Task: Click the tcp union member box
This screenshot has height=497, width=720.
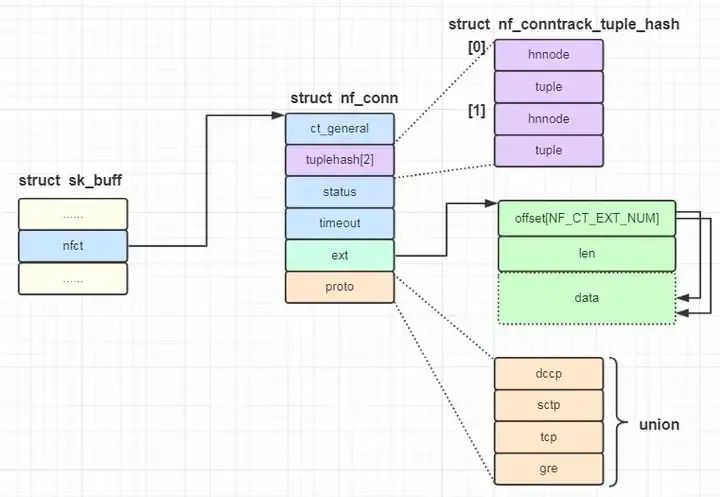Action: [x=549, y=436]
